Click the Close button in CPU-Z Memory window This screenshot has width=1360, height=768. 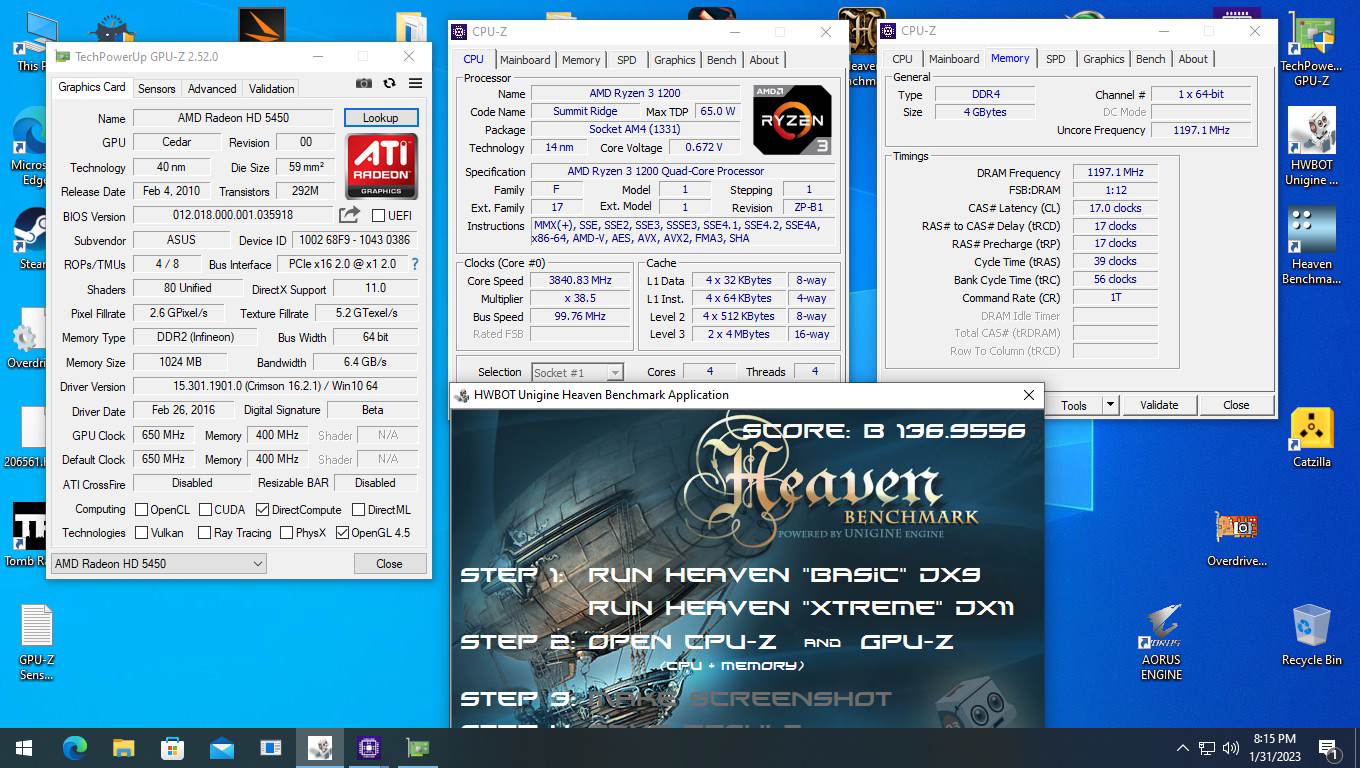tap(1236, 405)
